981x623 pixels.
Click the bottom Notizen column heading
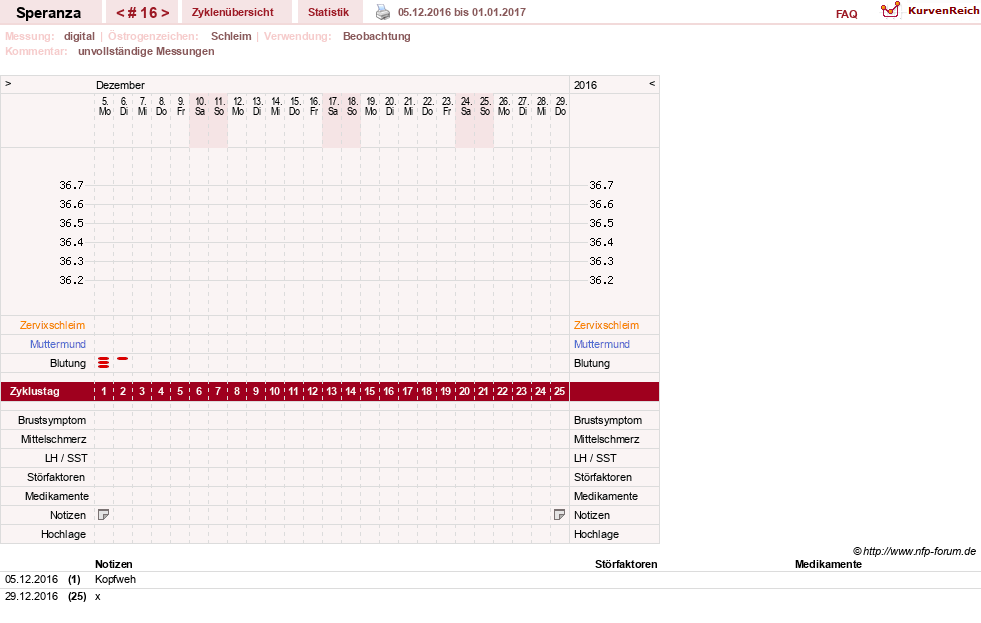click(x=114, y=564)
